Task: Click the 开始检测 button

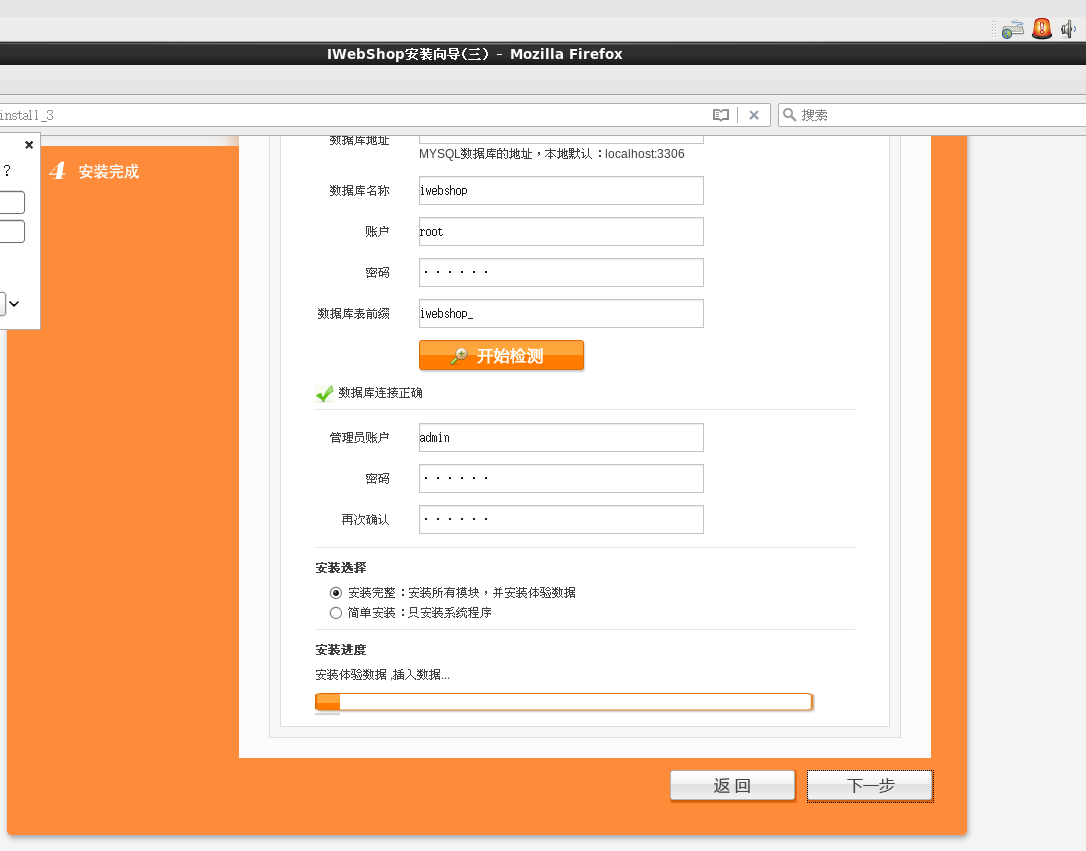Action: [501, 355]
